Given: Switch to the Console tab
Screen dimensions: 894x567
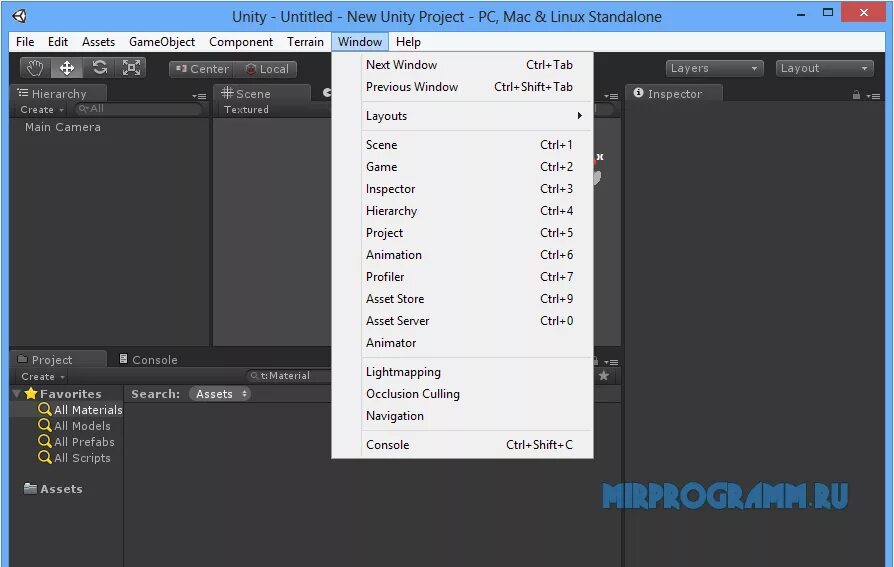Looking at the screenshot, I should (148, 359).
